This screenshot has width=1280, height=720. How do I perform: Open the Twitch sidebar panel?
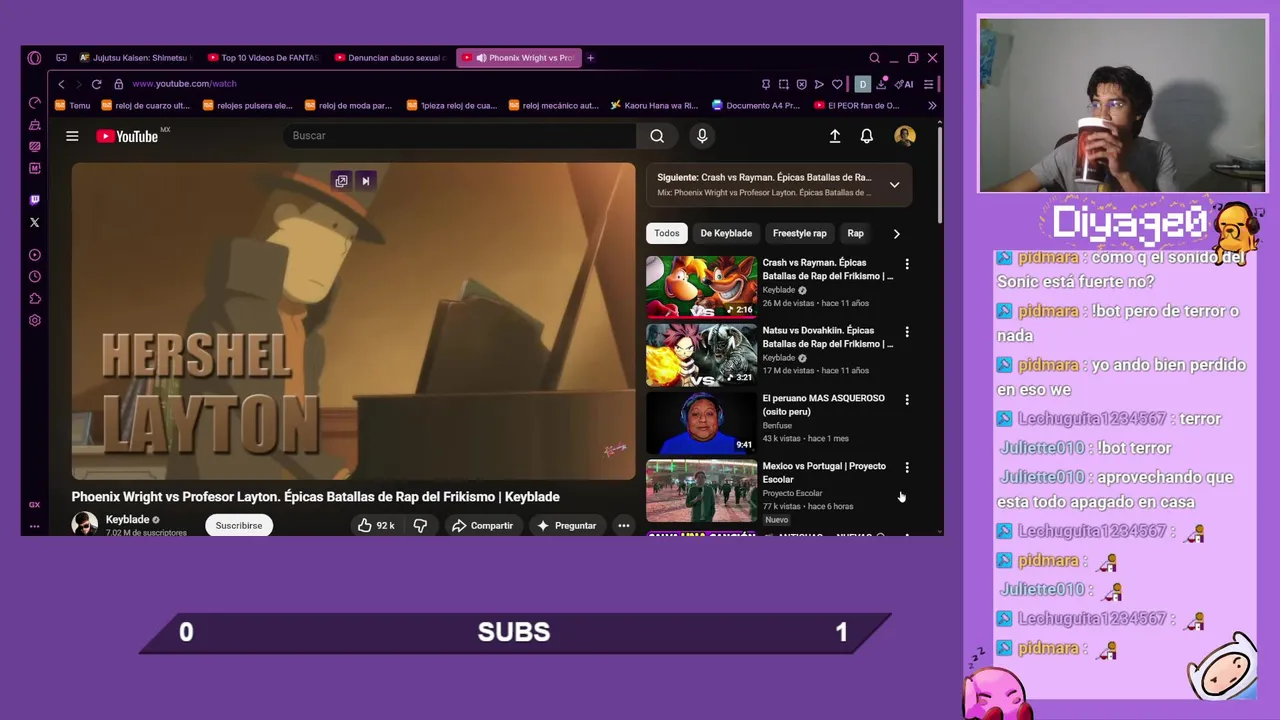34,200
